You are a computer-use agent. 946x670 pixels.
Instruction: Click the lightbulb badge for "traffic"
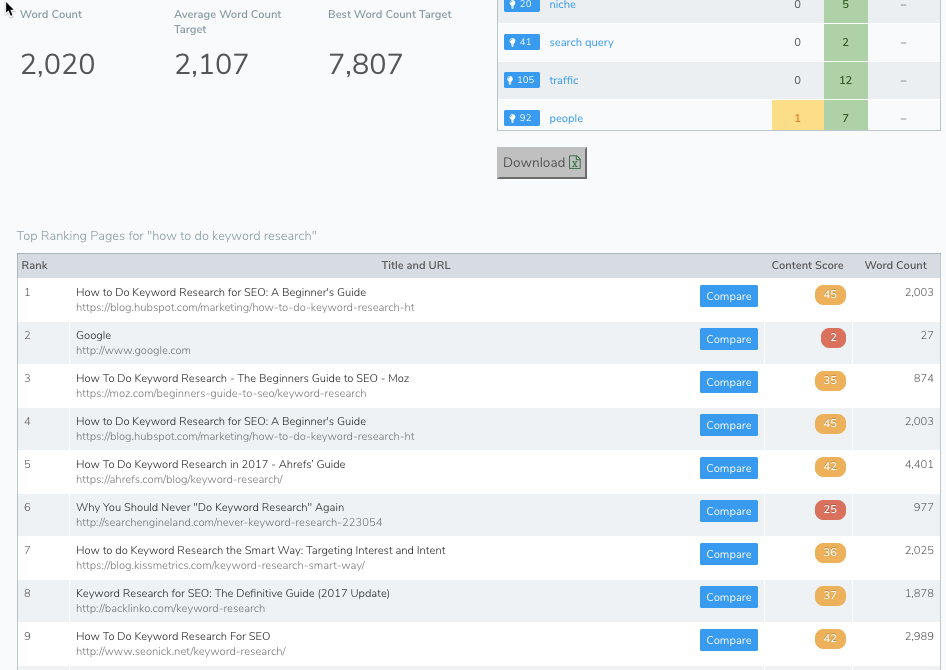[522, 80]
